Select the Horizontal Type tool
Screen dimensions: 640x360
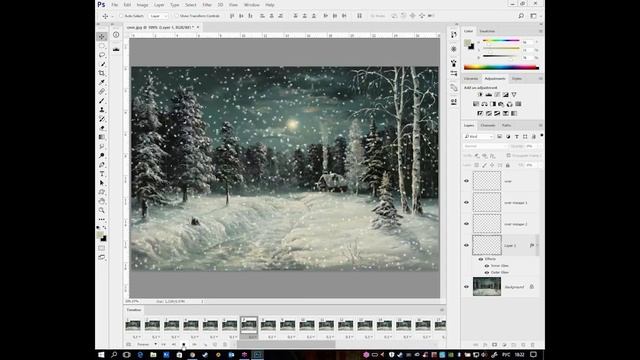pyautogui.click(x=102, y=173)
